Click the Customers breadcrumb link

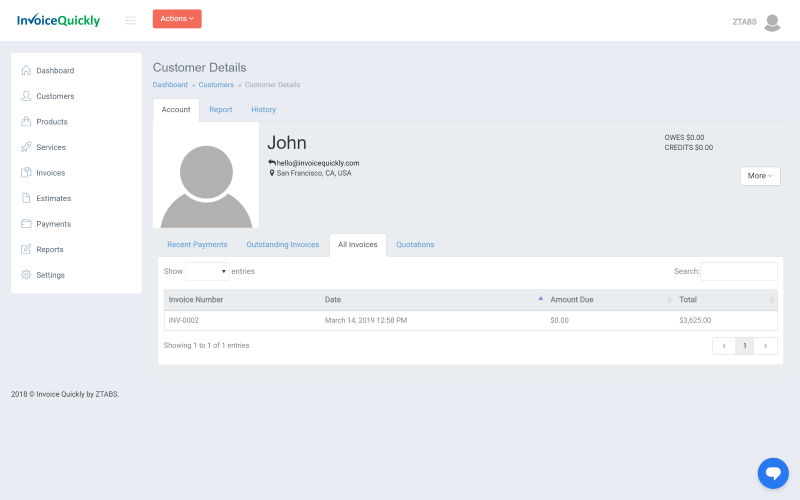coord(216,85)
